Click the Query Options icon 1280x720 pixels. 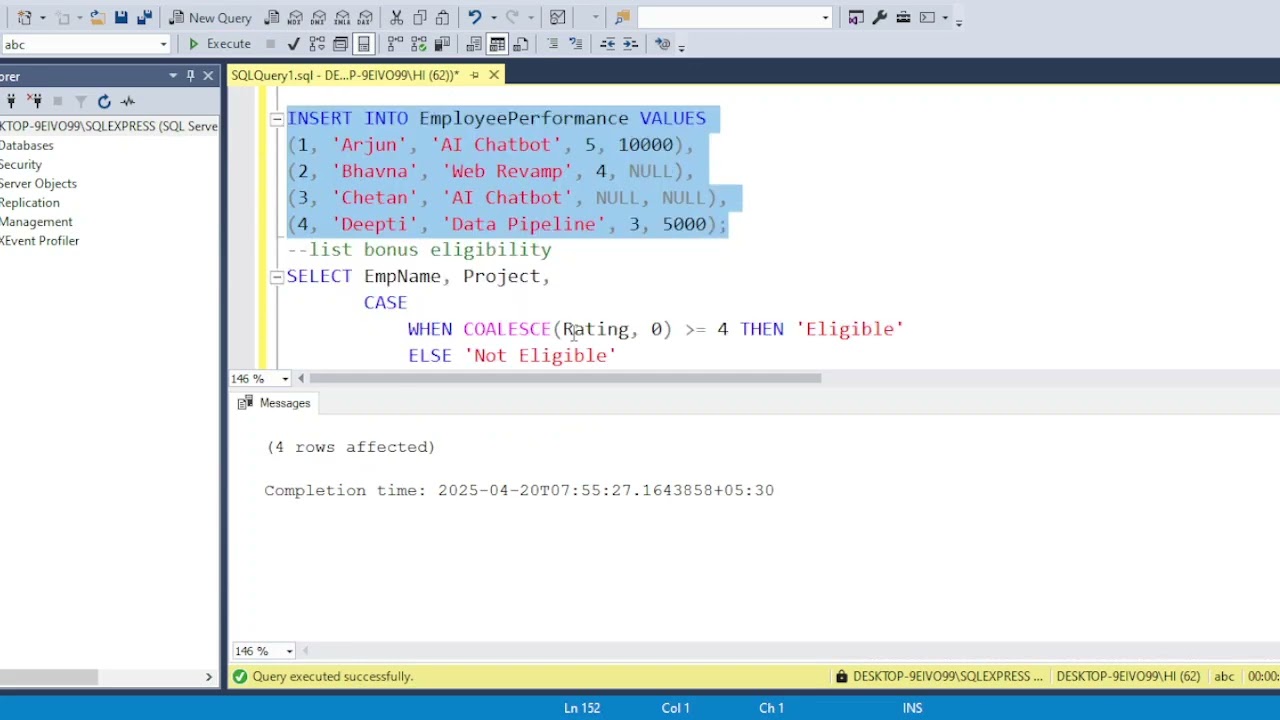340,44
